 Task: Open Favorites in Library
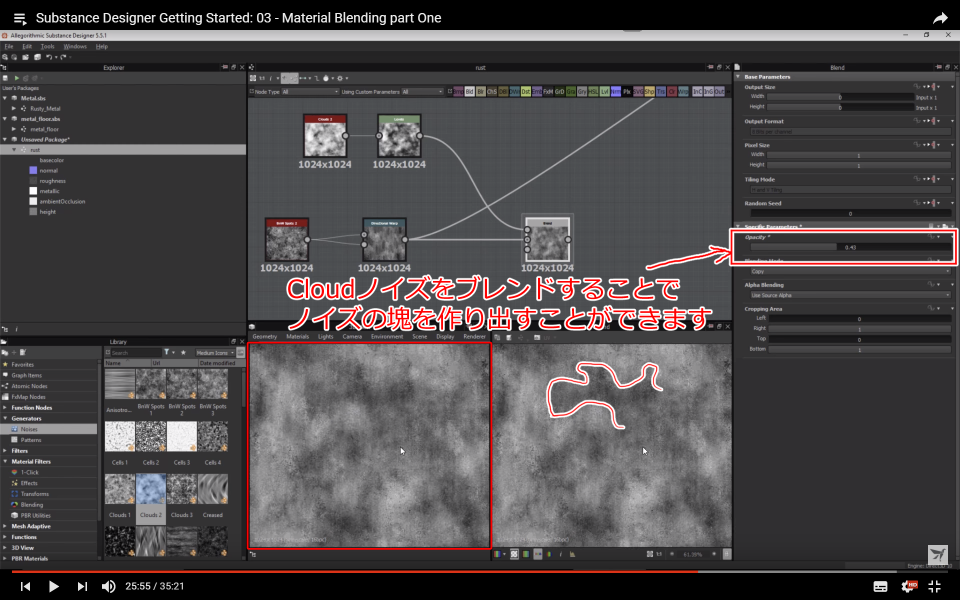pyautogui.click(x=22, y=365)
